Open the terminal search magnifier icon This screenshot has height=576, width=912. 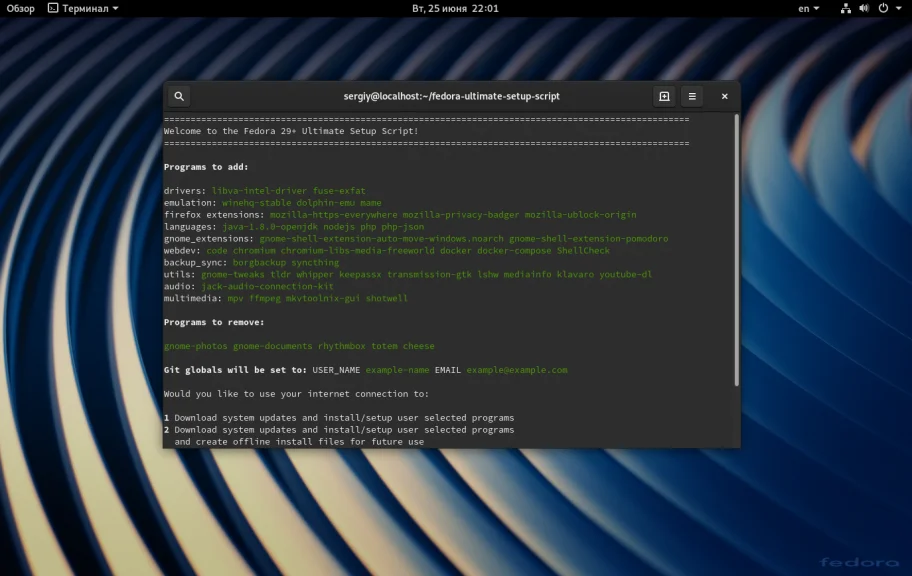point(179,96)
